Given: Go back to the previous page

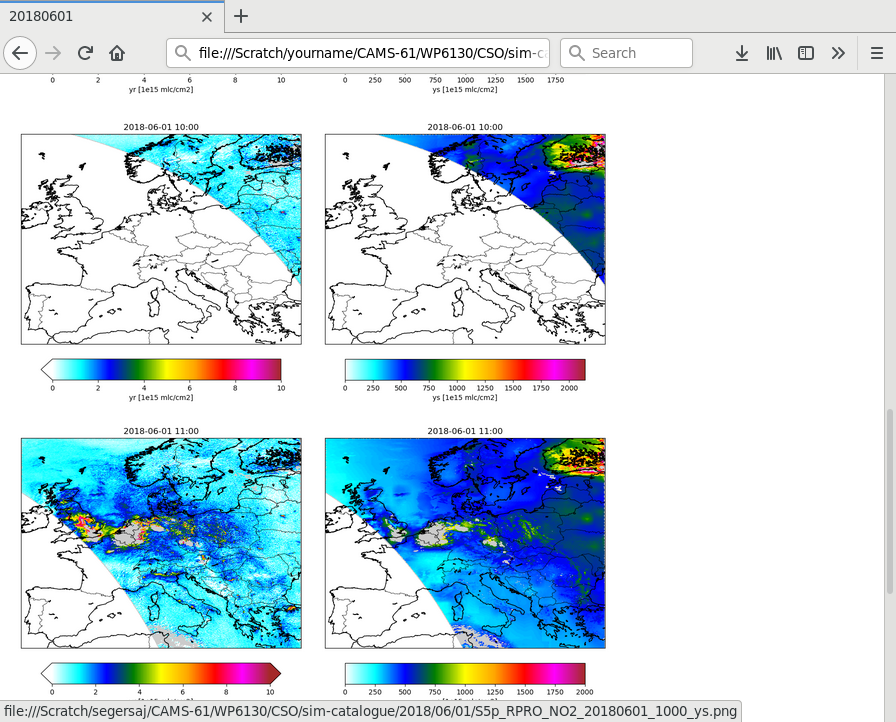Looking at the screenshot, I should (x=20, y=53).
